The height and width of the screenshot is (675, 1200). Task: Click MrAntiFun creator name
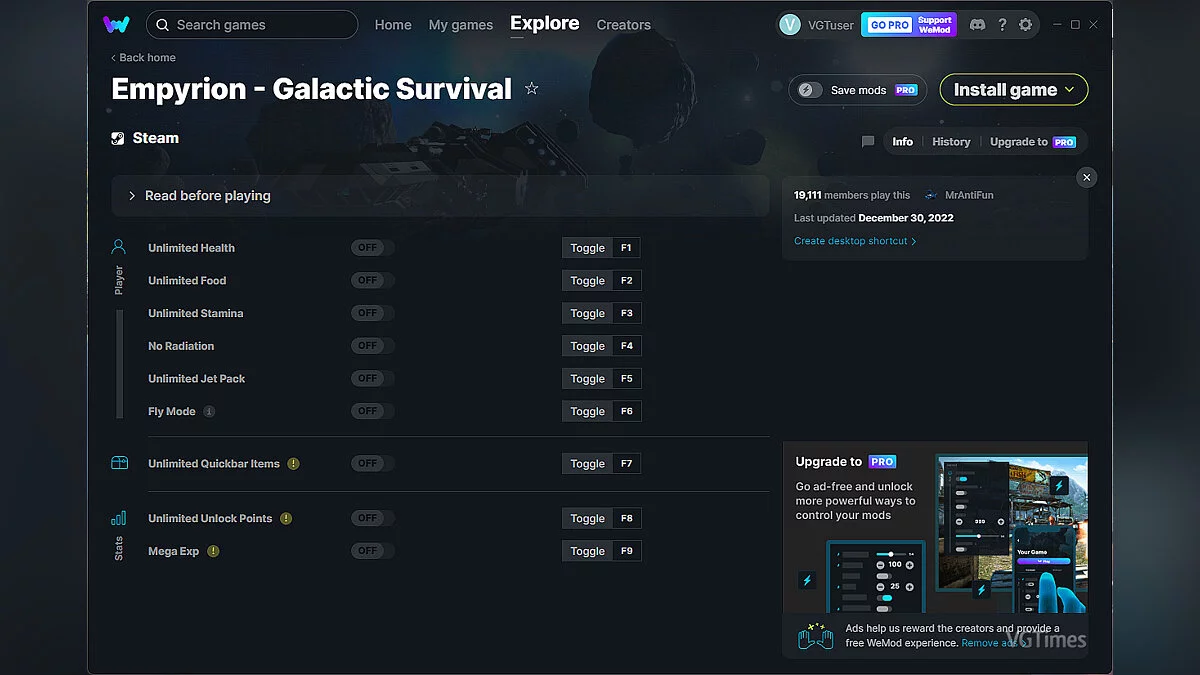pos(969,195)
